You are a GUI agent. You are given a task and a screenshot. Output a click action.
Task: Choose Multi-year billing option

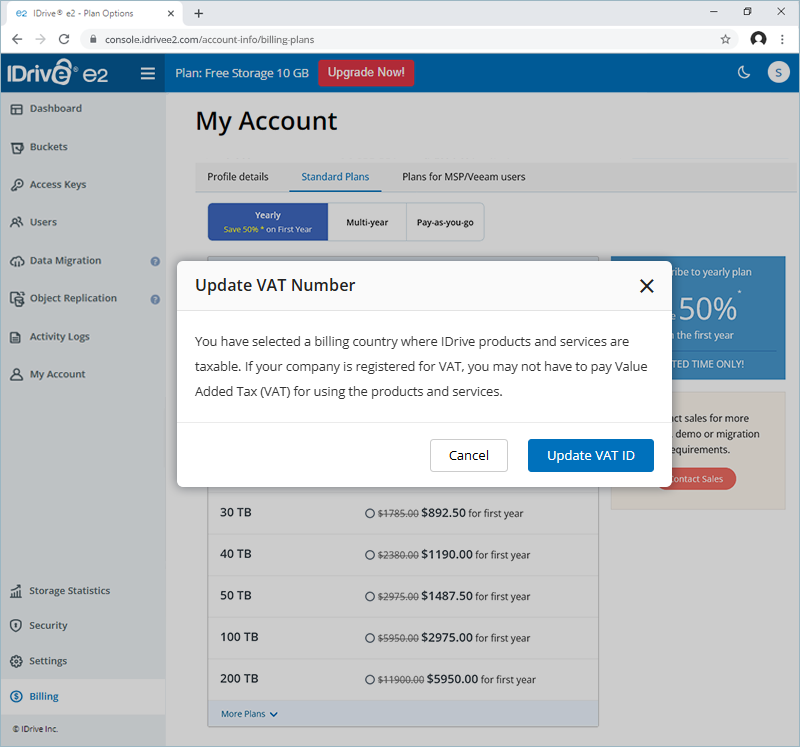367,222
